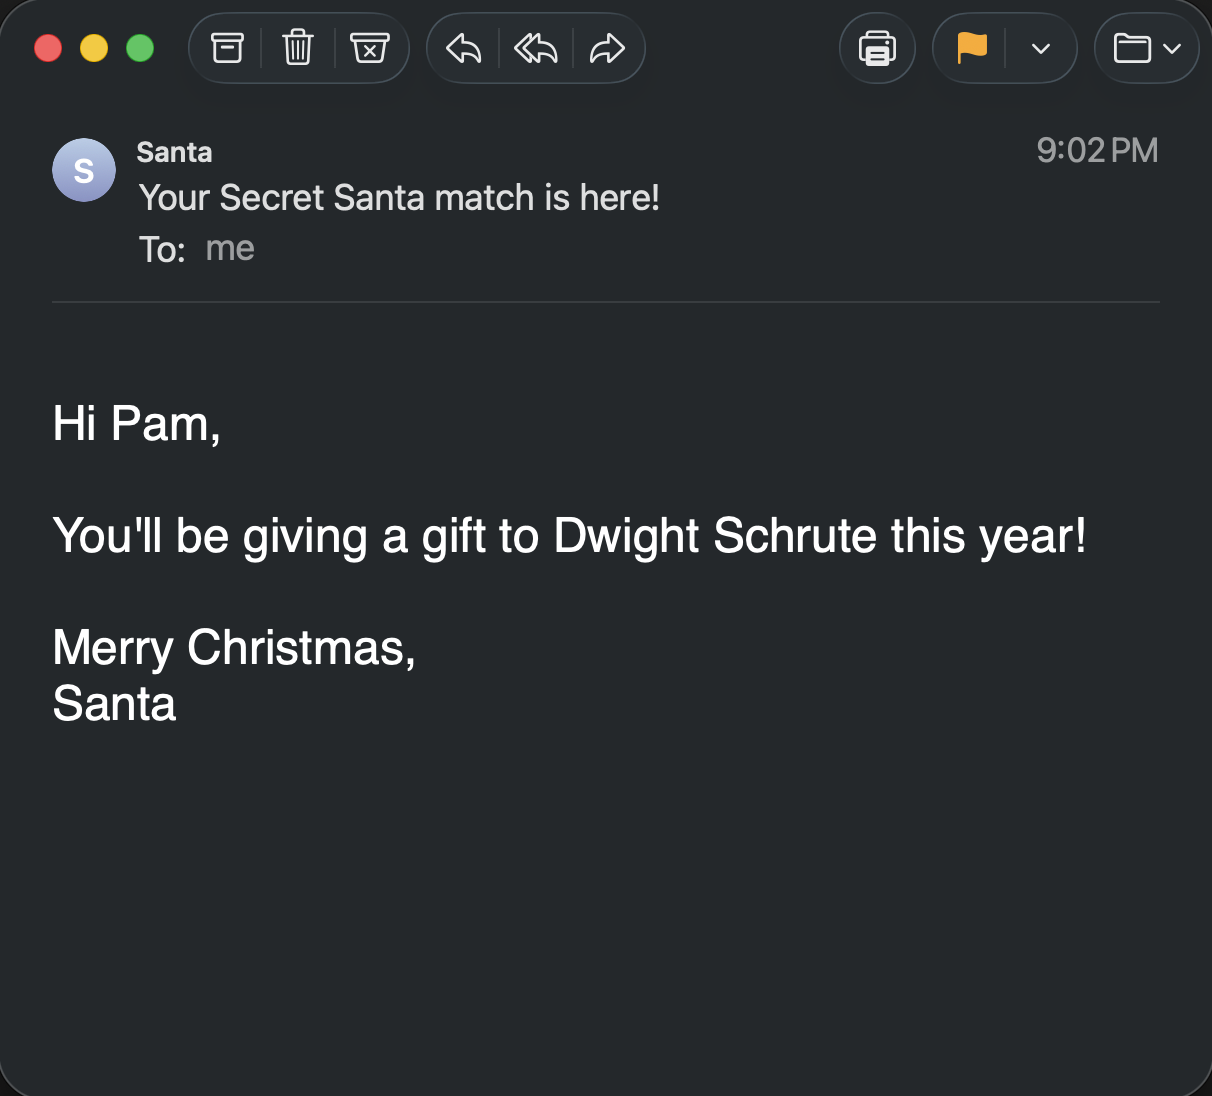Screen dimensions: 1212x1096
Task: Reply All to the message
Action: (x=535, y=47)
